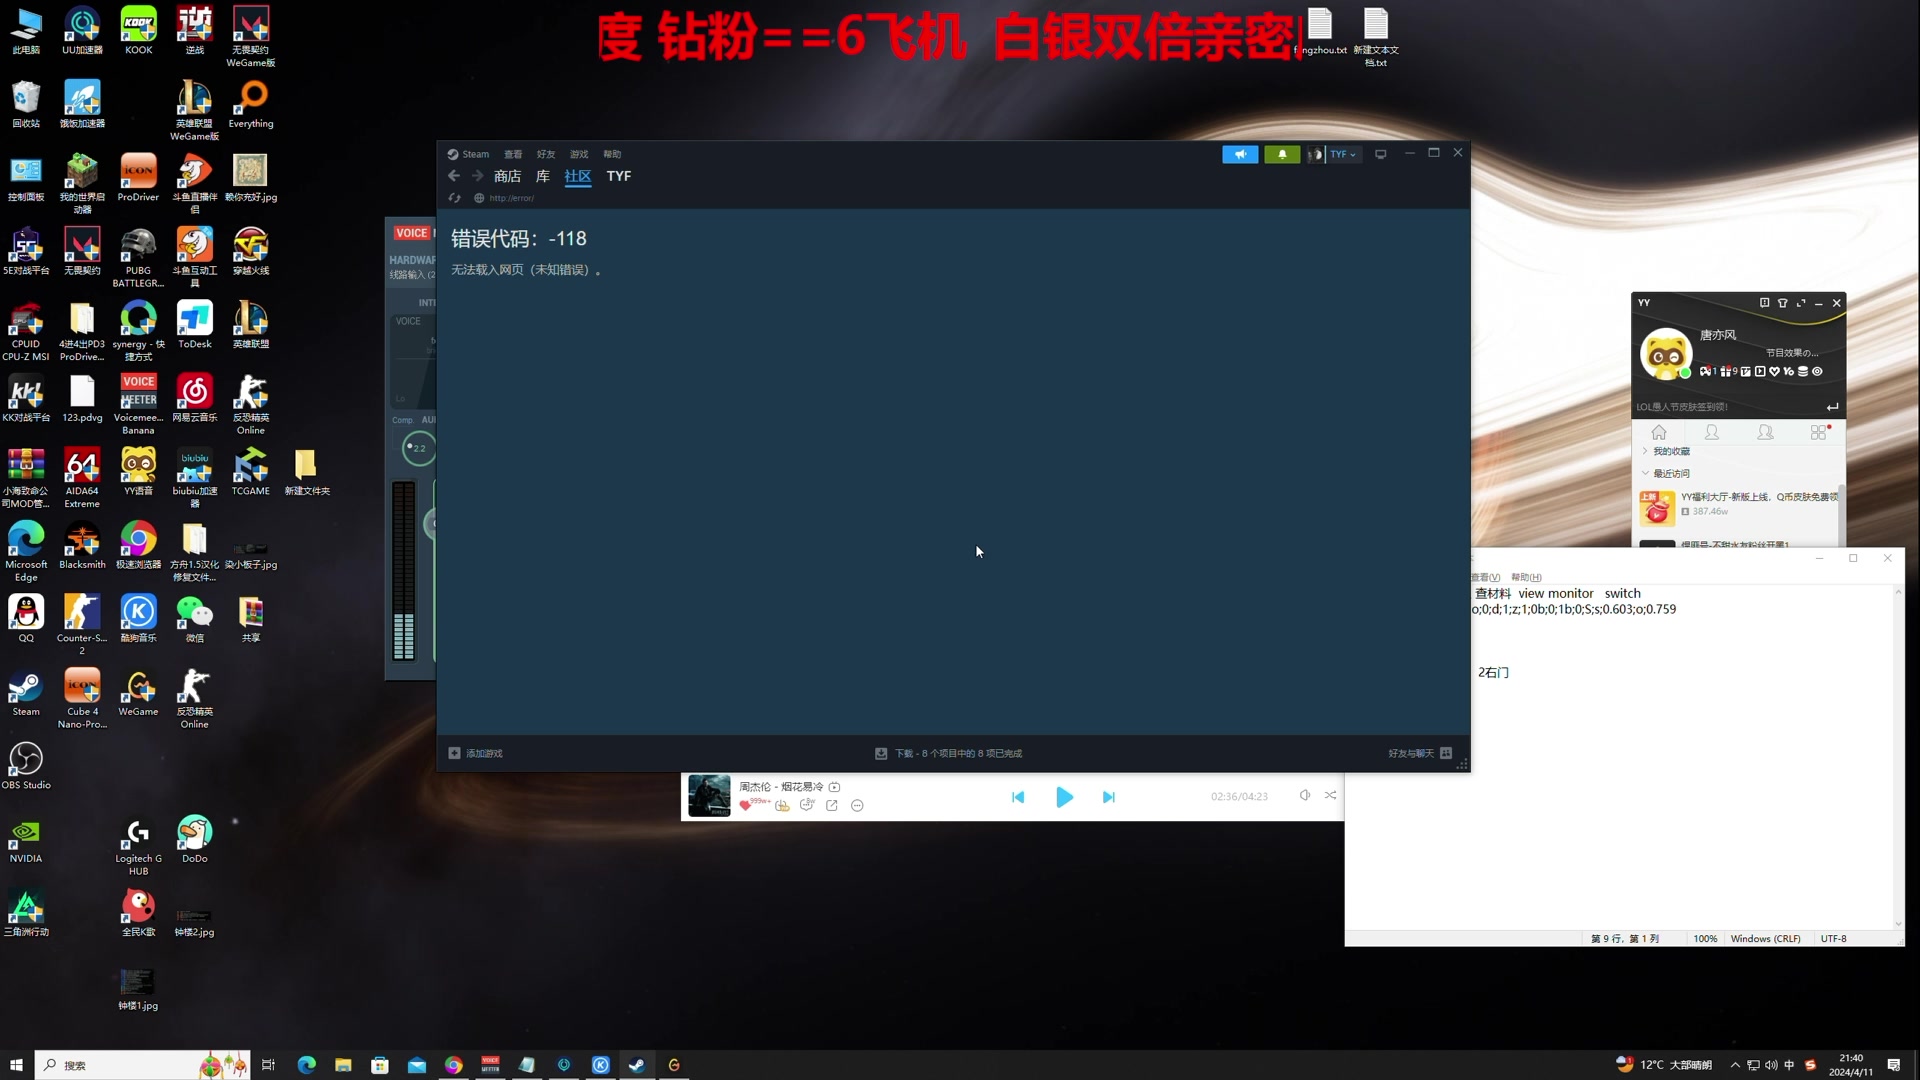Screen dimensions: 1920x1080
Task: Open the TYF account dropdown in Steam
Action: point(1344,154)
